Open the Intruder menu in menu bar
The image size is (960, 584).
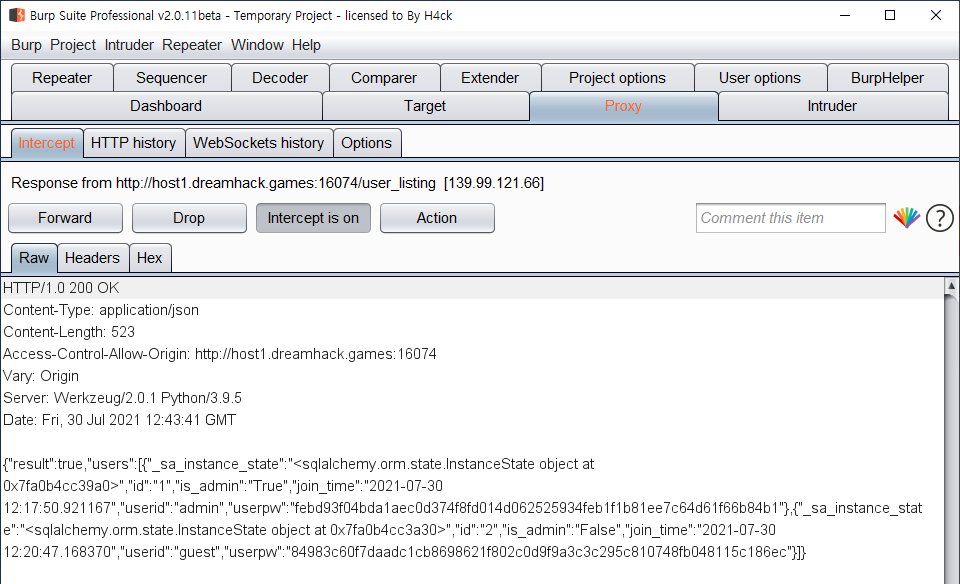pyautogui.click(x=129, y=45)
